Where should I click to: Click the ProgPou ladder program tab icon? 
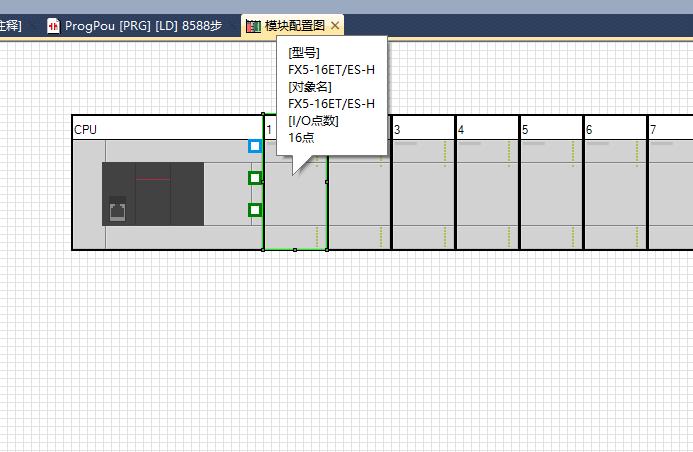54,26
